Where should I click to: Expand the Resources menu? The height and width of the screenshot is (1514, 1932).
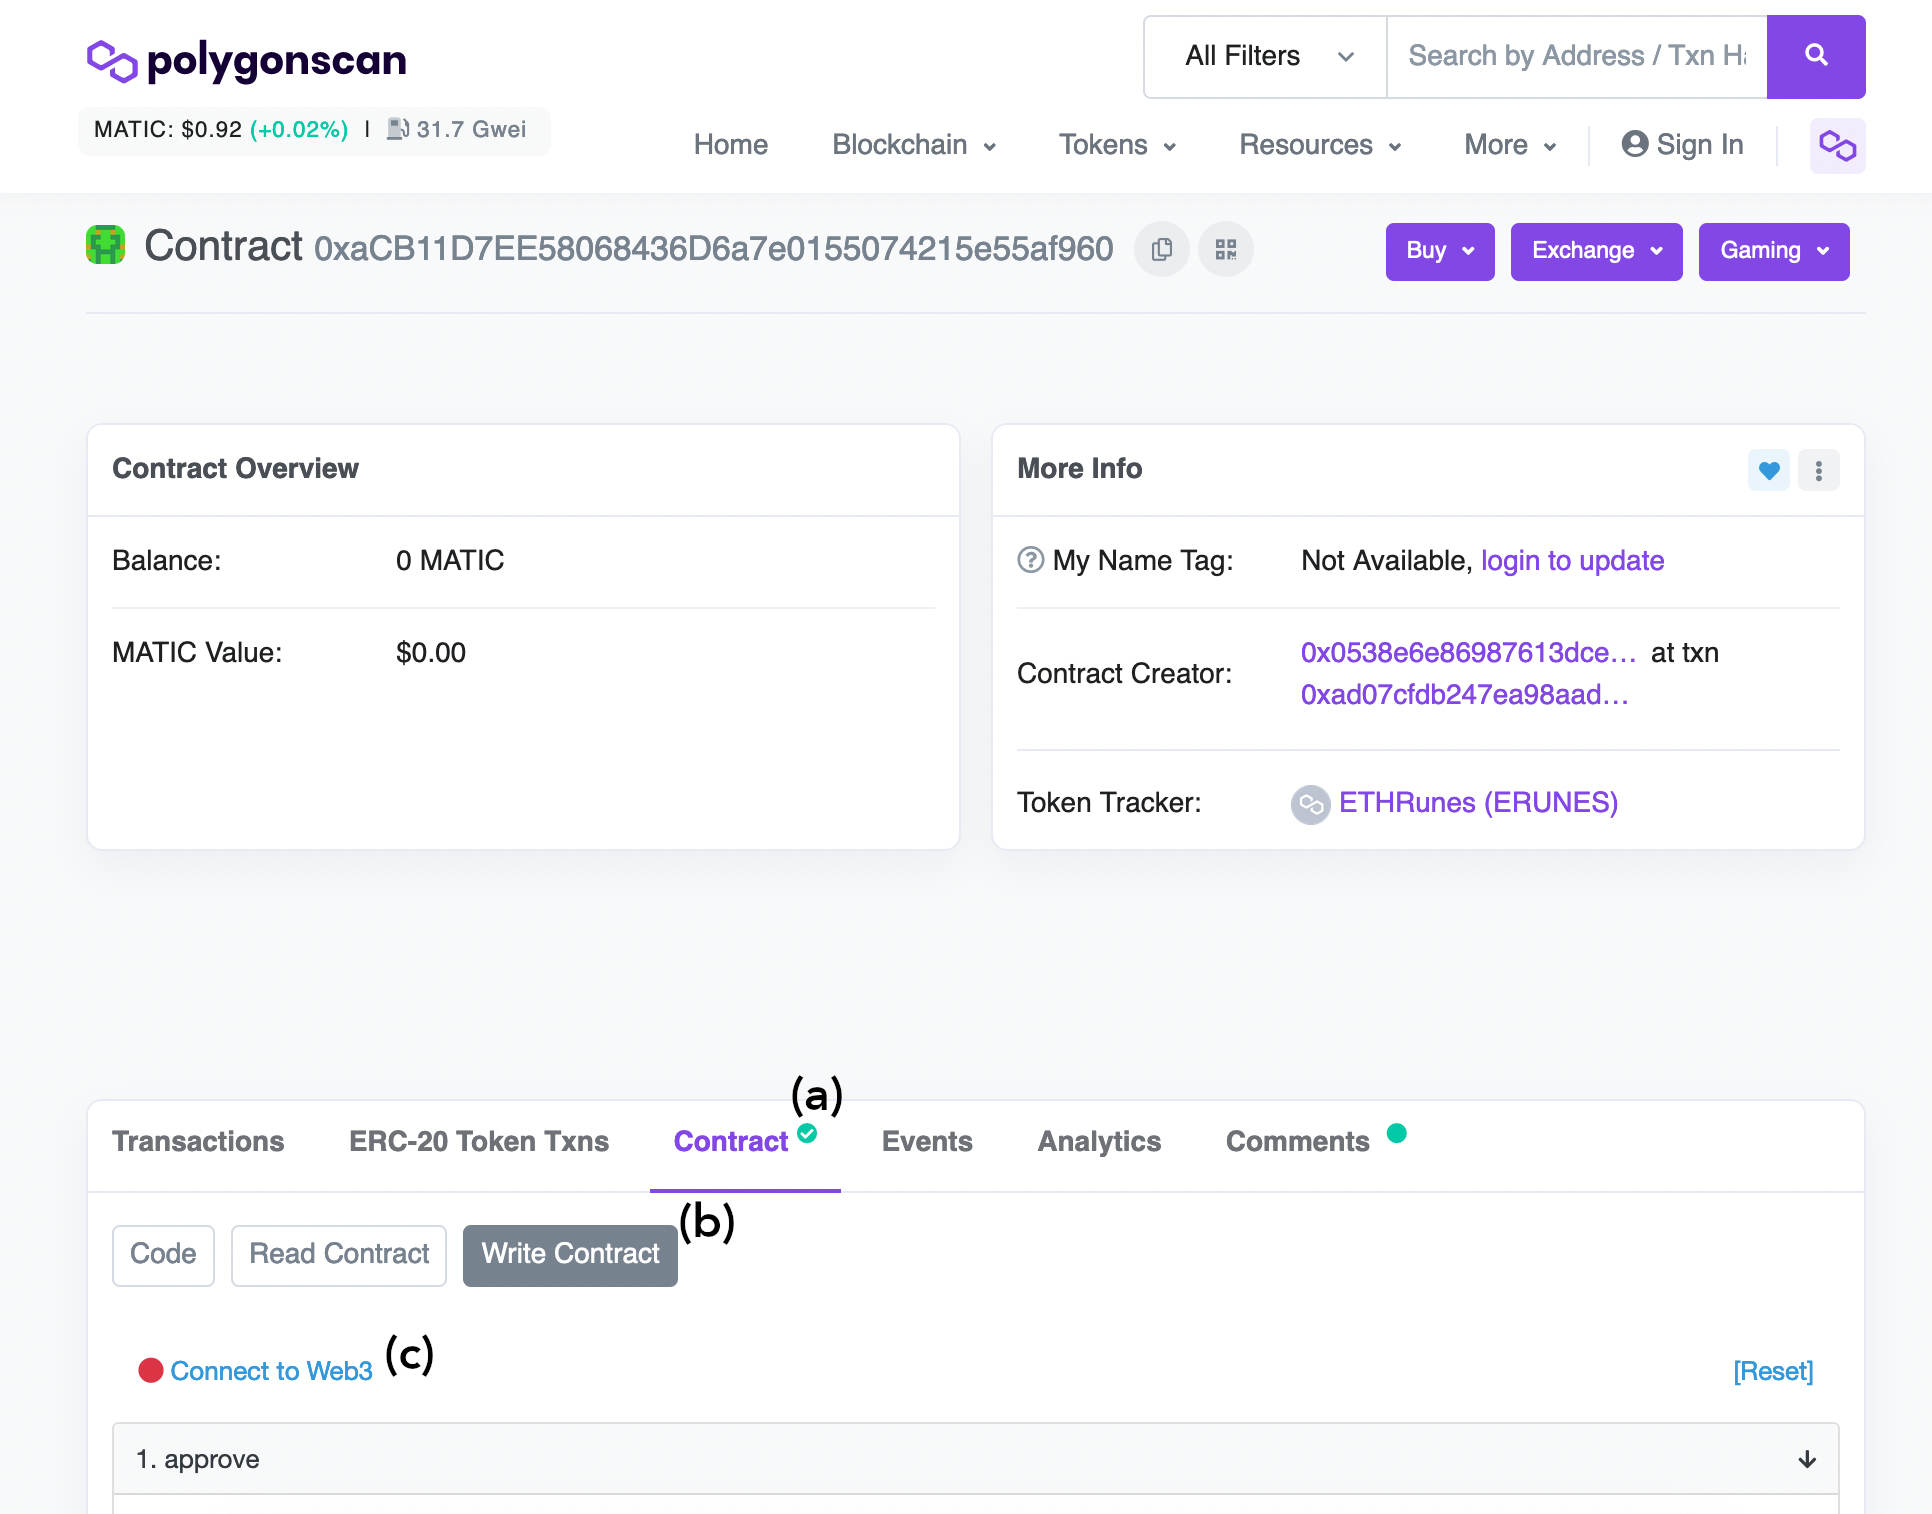tap(1320, 145)
